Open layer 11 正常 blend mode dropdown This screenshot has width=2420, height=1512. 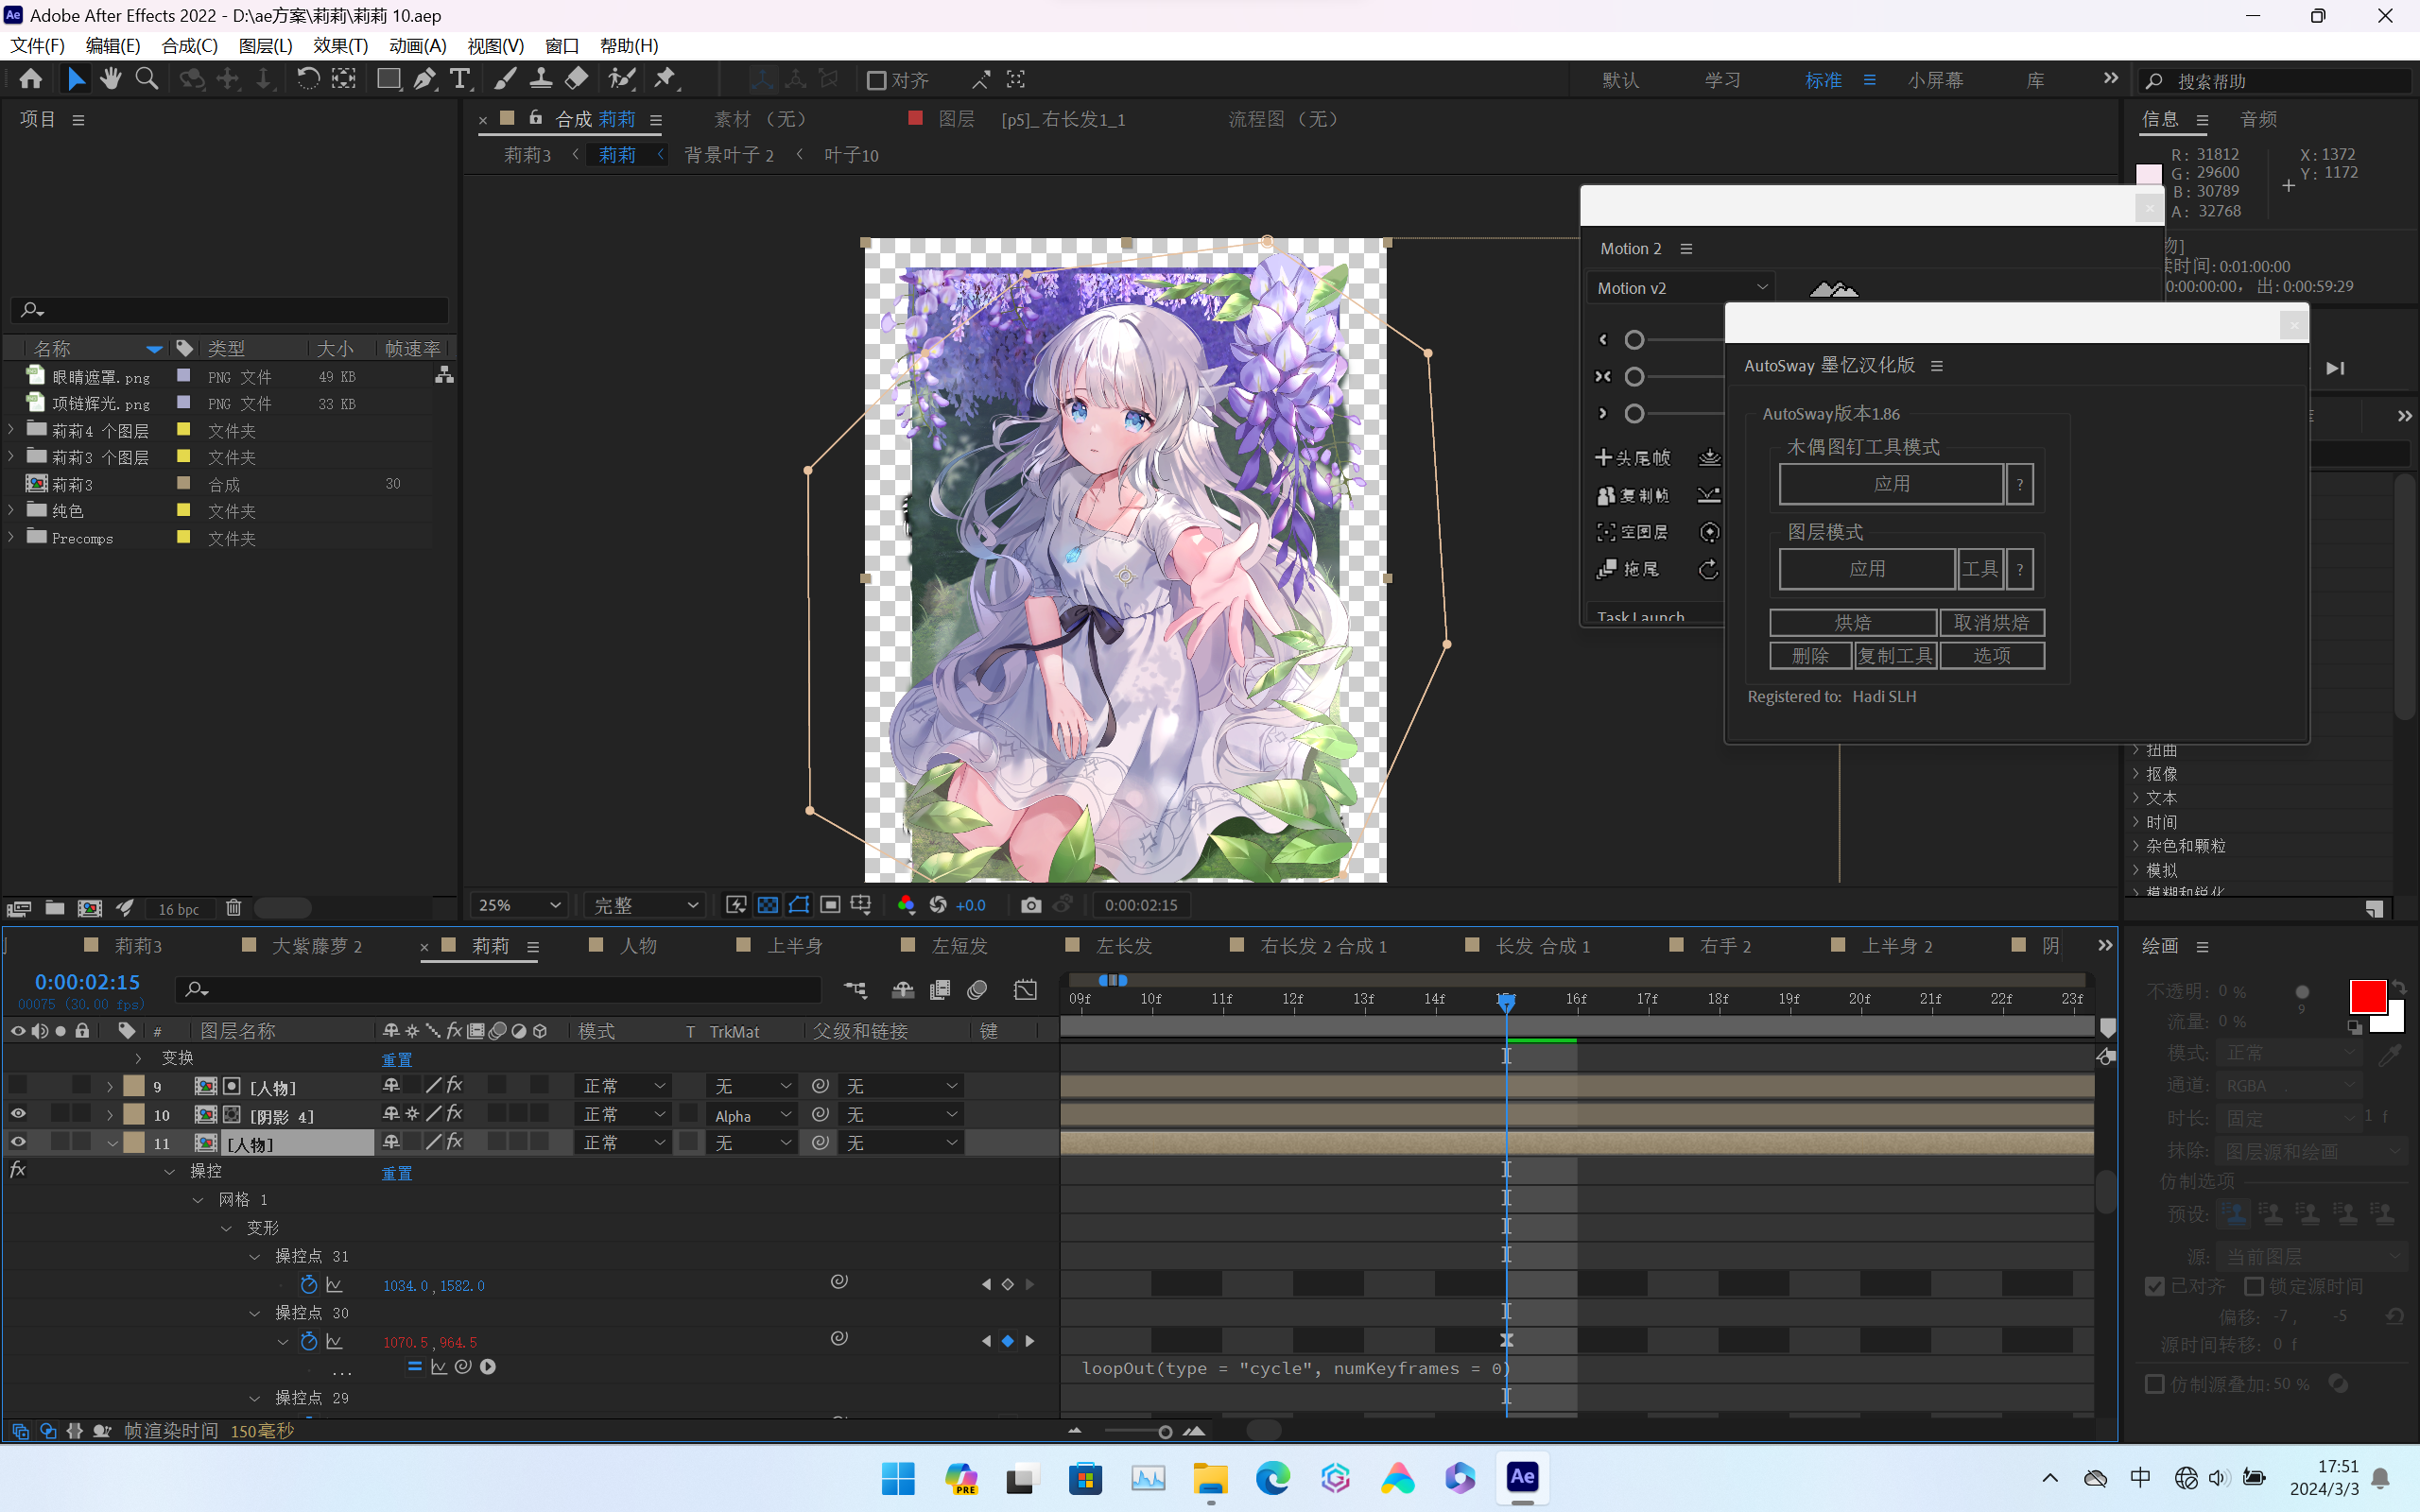click(x=623, y=1143)
